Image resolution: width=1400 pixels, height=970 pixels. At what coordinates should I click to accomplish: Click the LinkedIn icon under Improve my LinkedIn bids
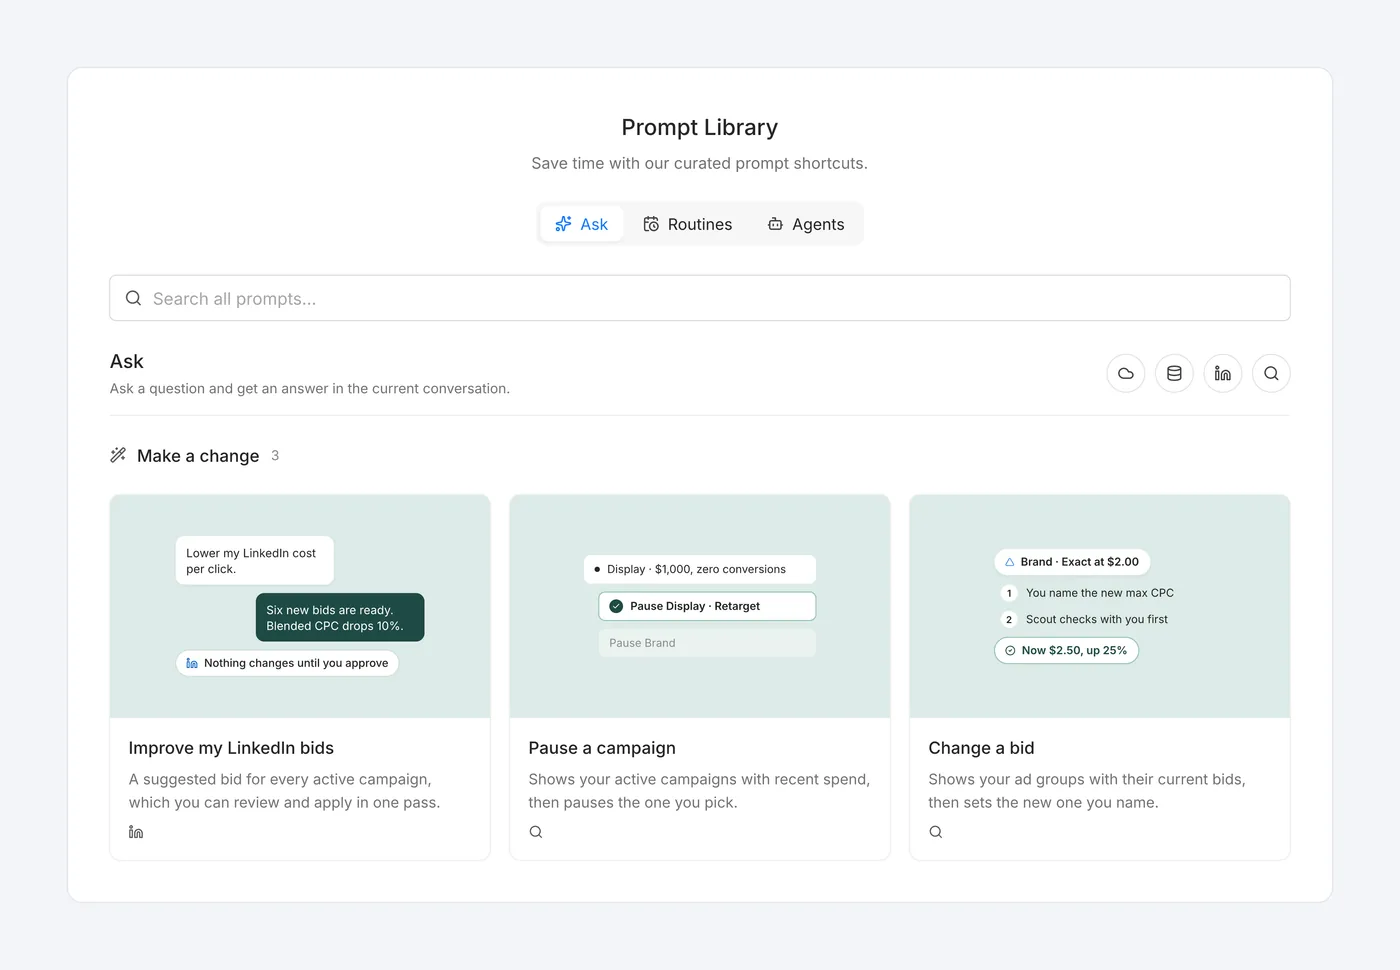point(136,832)
